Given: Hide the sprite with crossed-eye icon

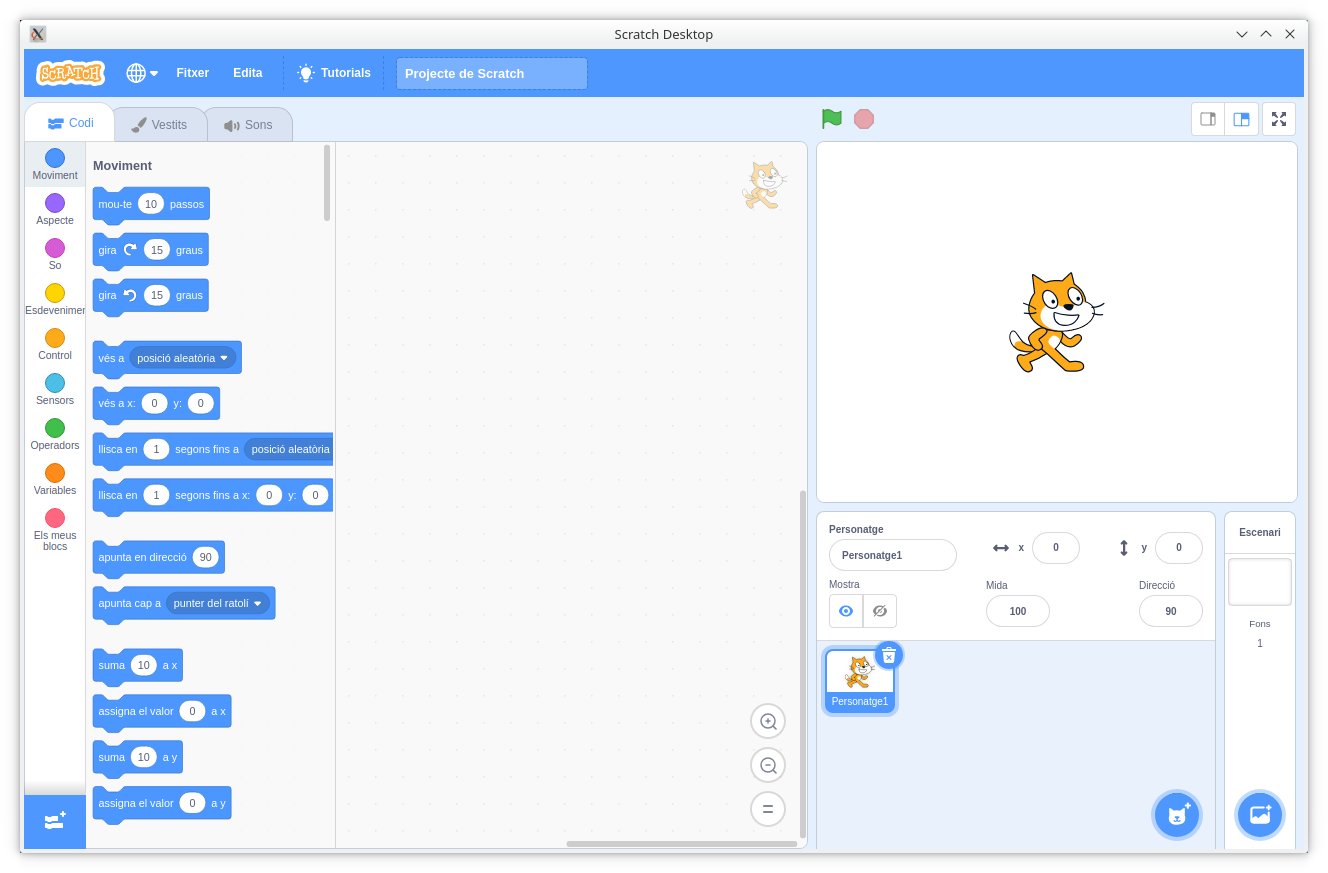Looking at the screenshot, I should click(880, 611).
